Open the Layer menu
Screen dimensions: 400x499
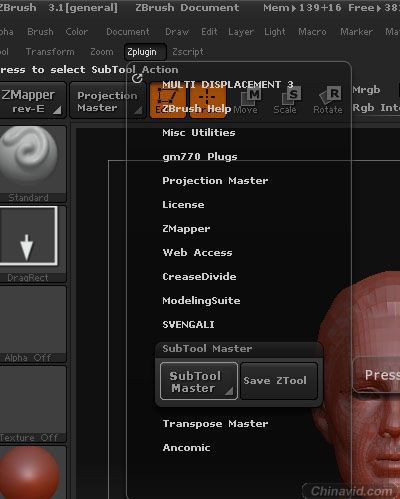241,32
